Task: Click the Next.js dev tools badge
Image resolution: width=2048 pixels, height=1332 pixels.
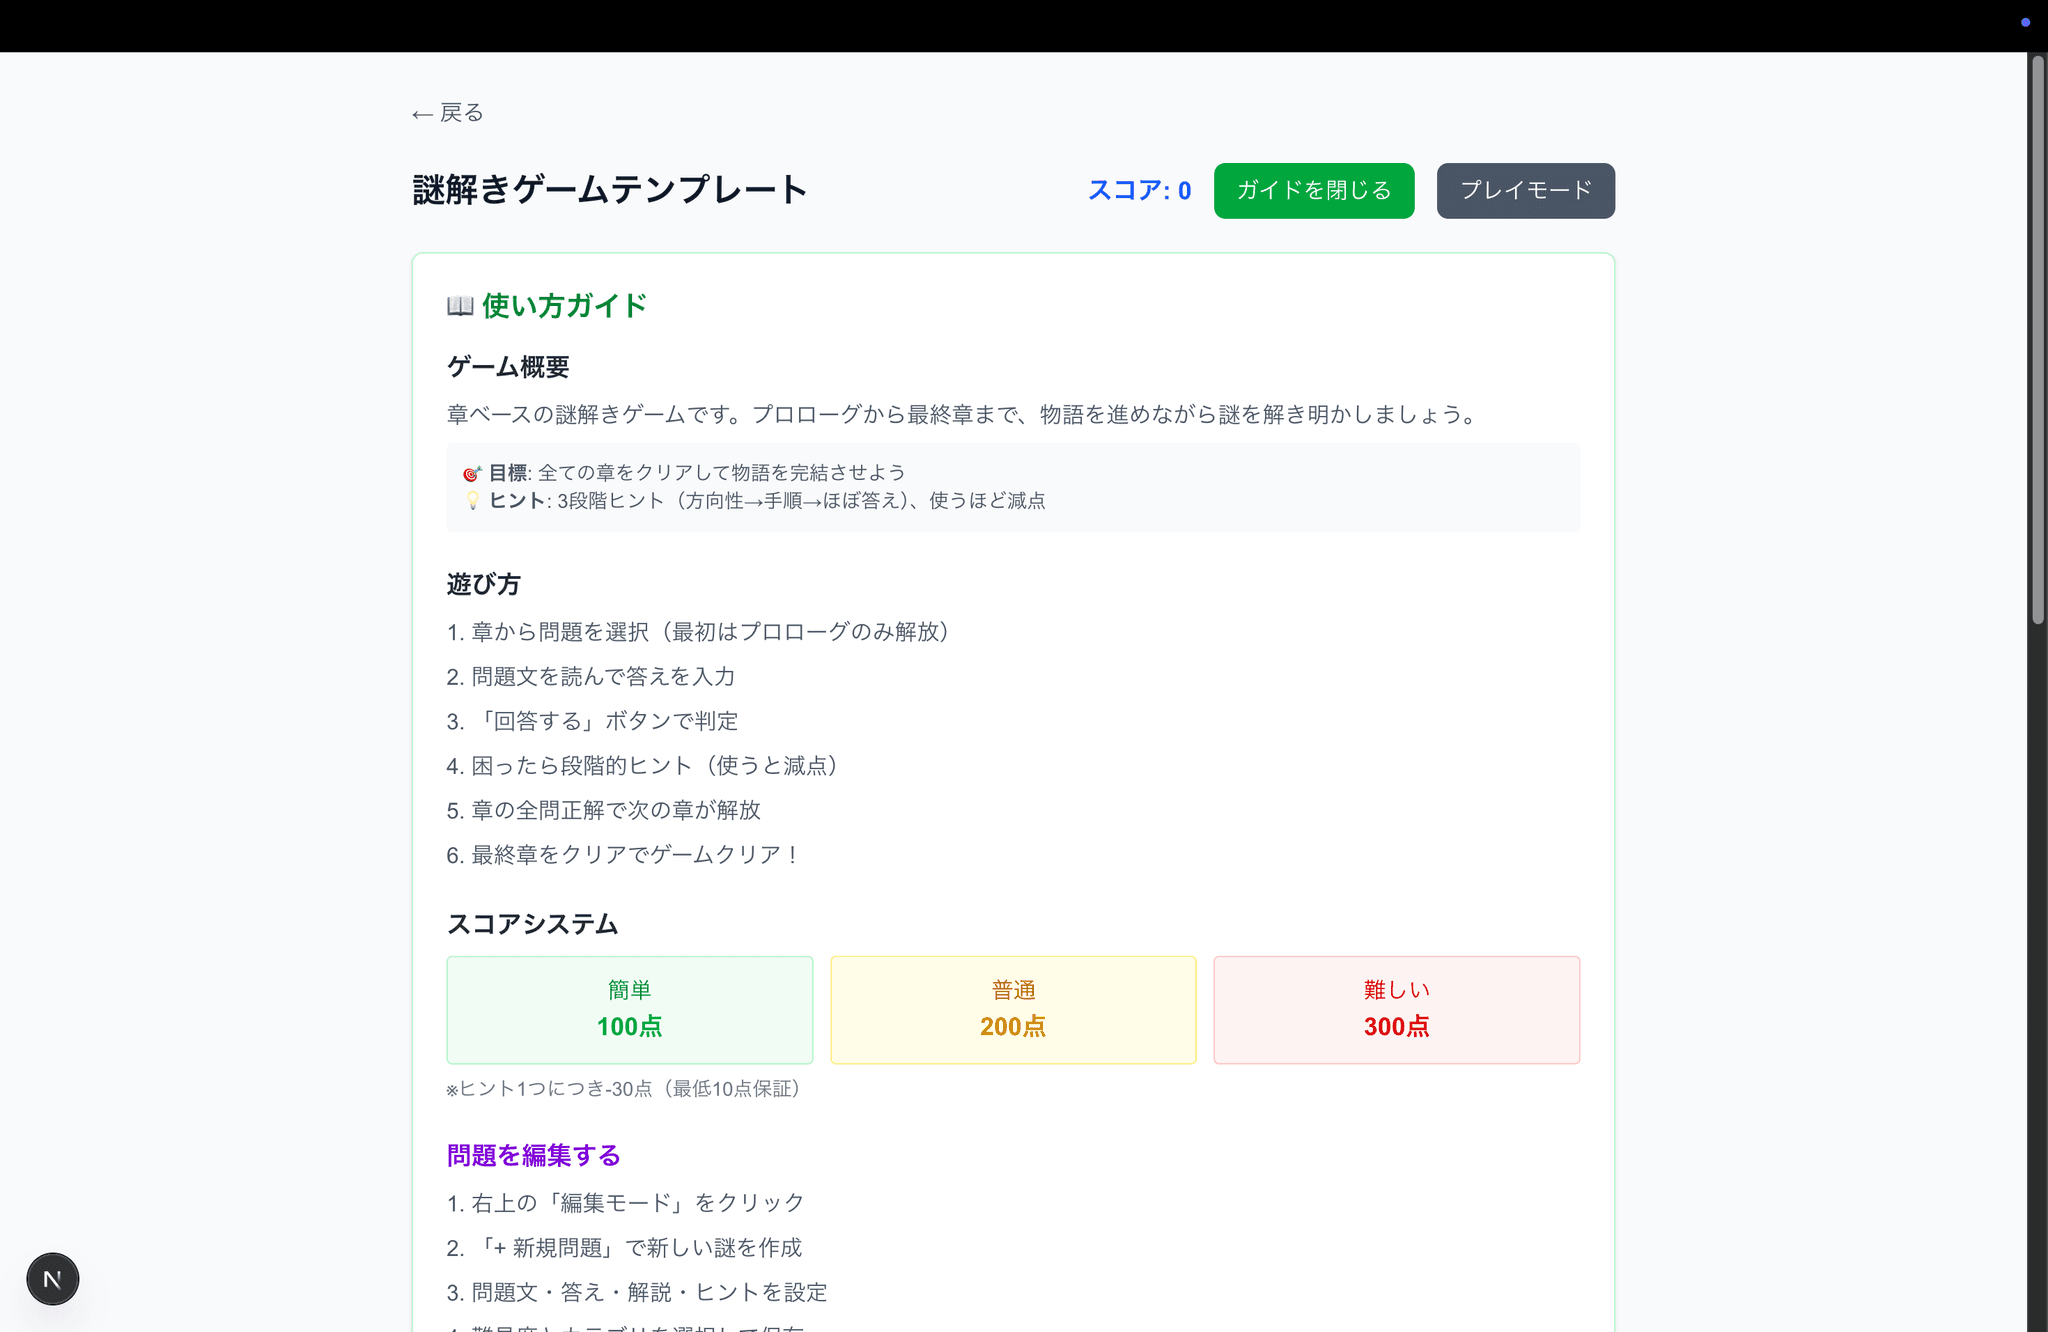Action: click(52, 1278)
